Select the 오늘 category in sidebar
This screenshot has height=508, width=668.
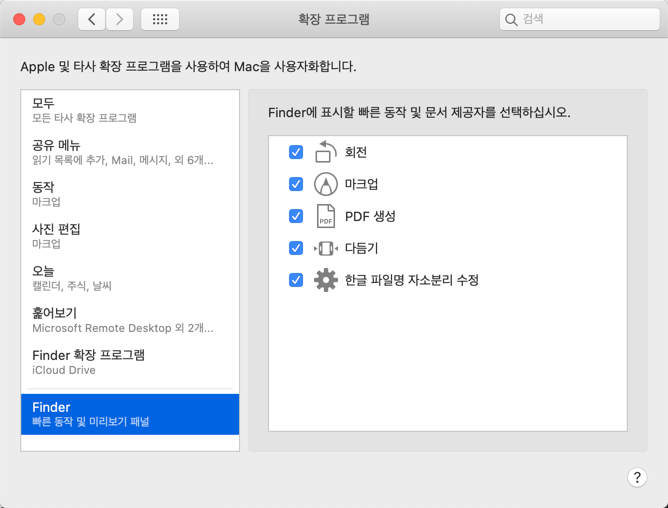(x=130, y=278)
